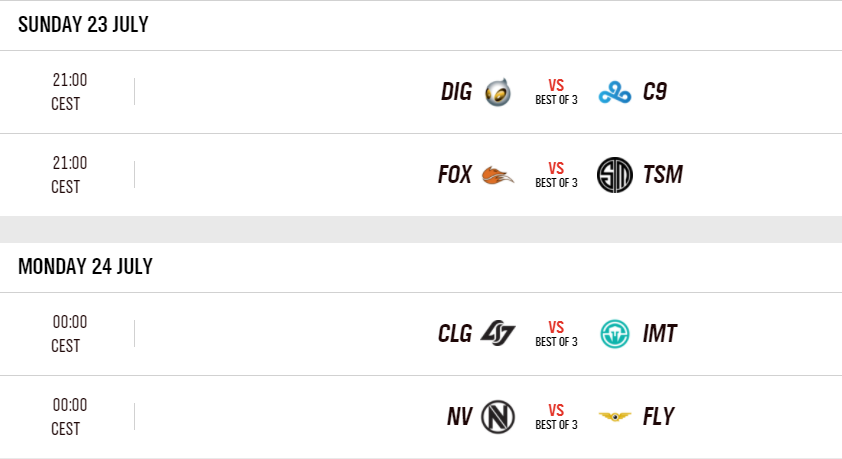This screenshot has height=459, width=842.
Task: Open the DIG team name link
Action: (456, 92)
